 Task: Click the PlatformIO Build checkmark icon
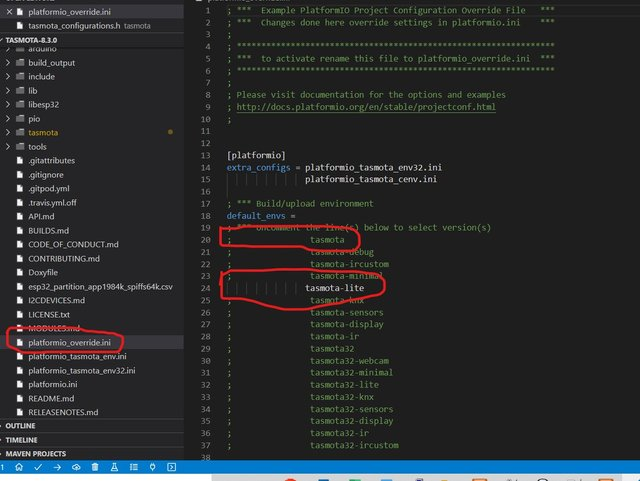click(38, 467)
